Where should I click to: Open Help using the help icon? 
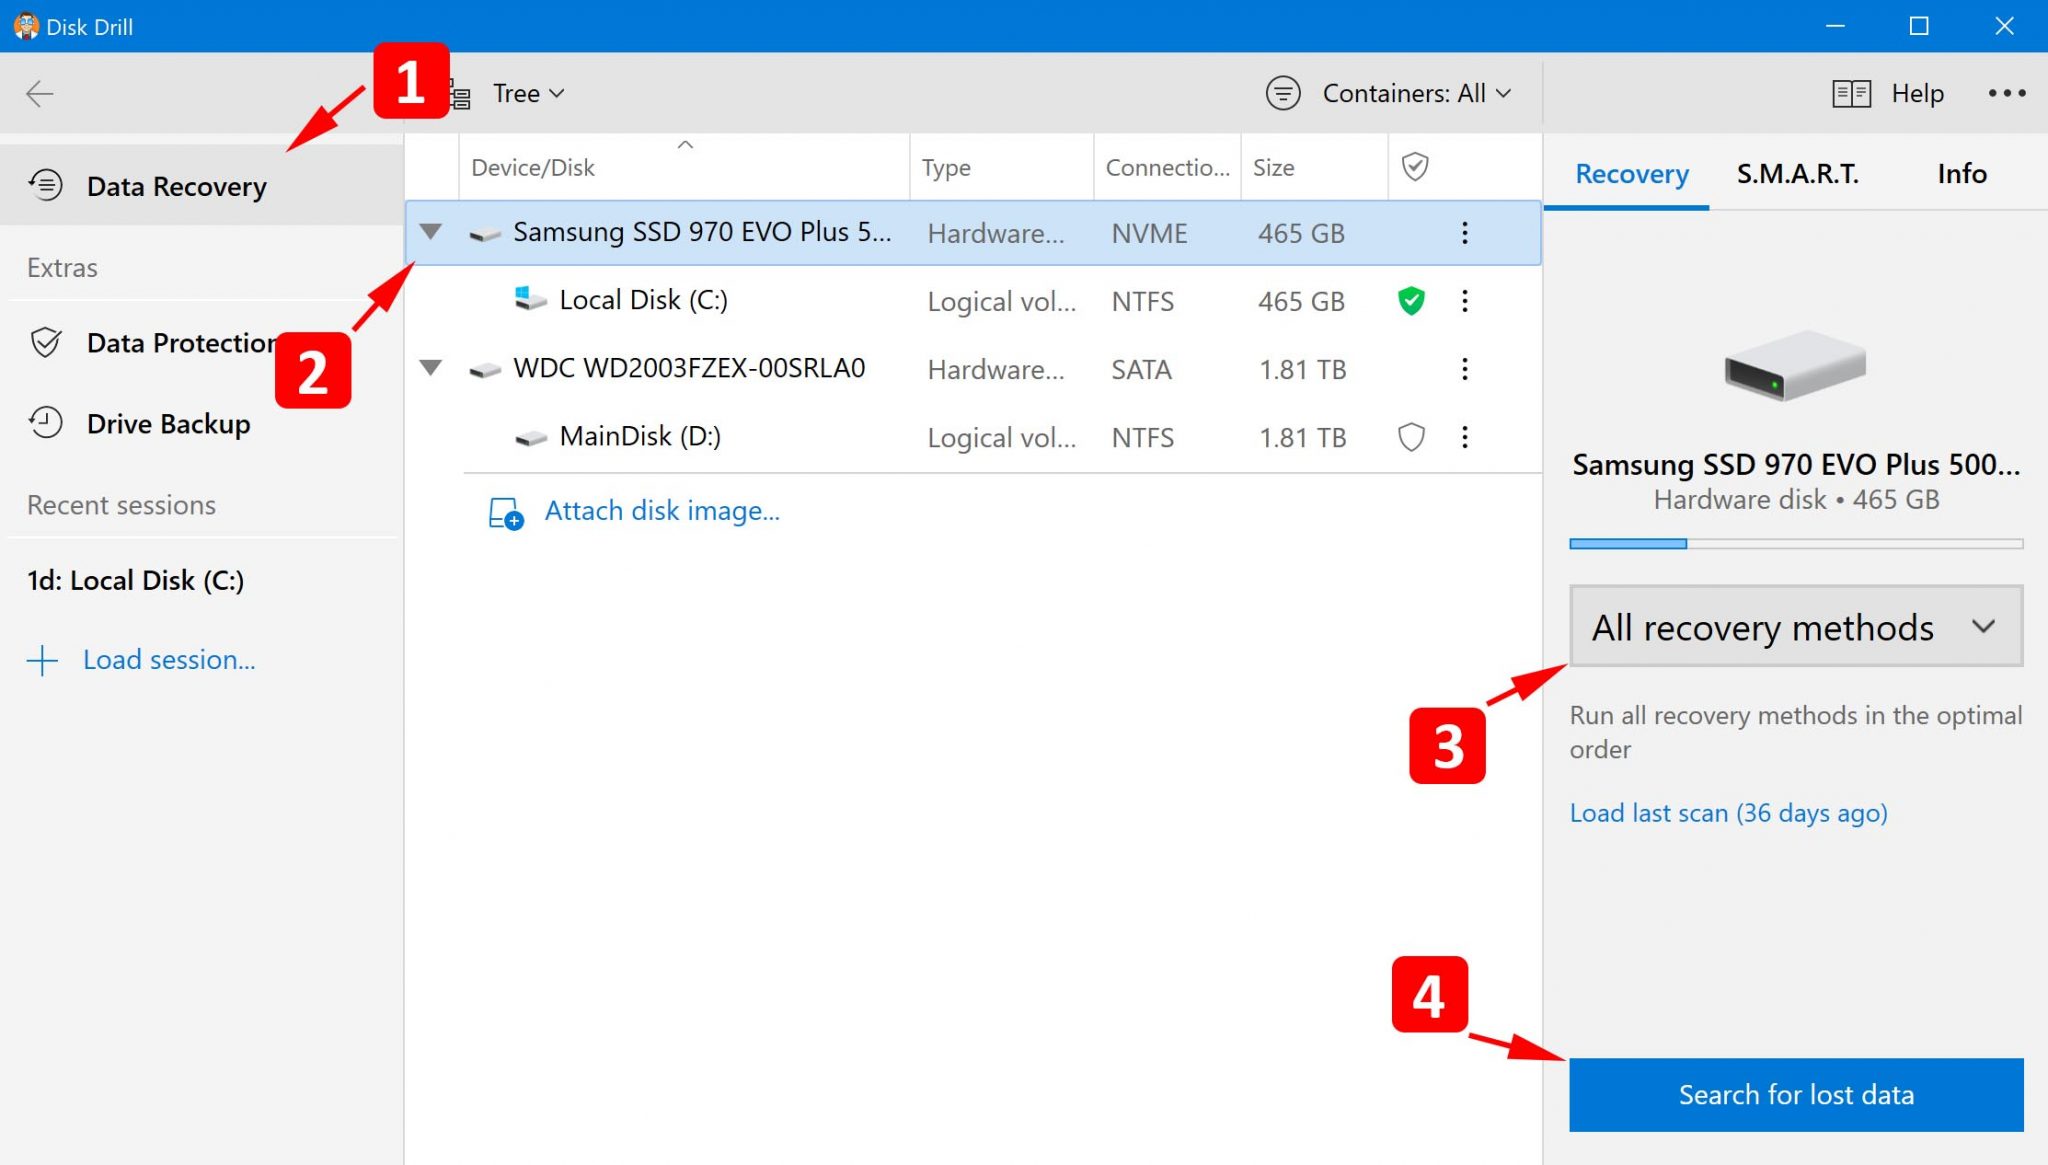point(1851,92)
